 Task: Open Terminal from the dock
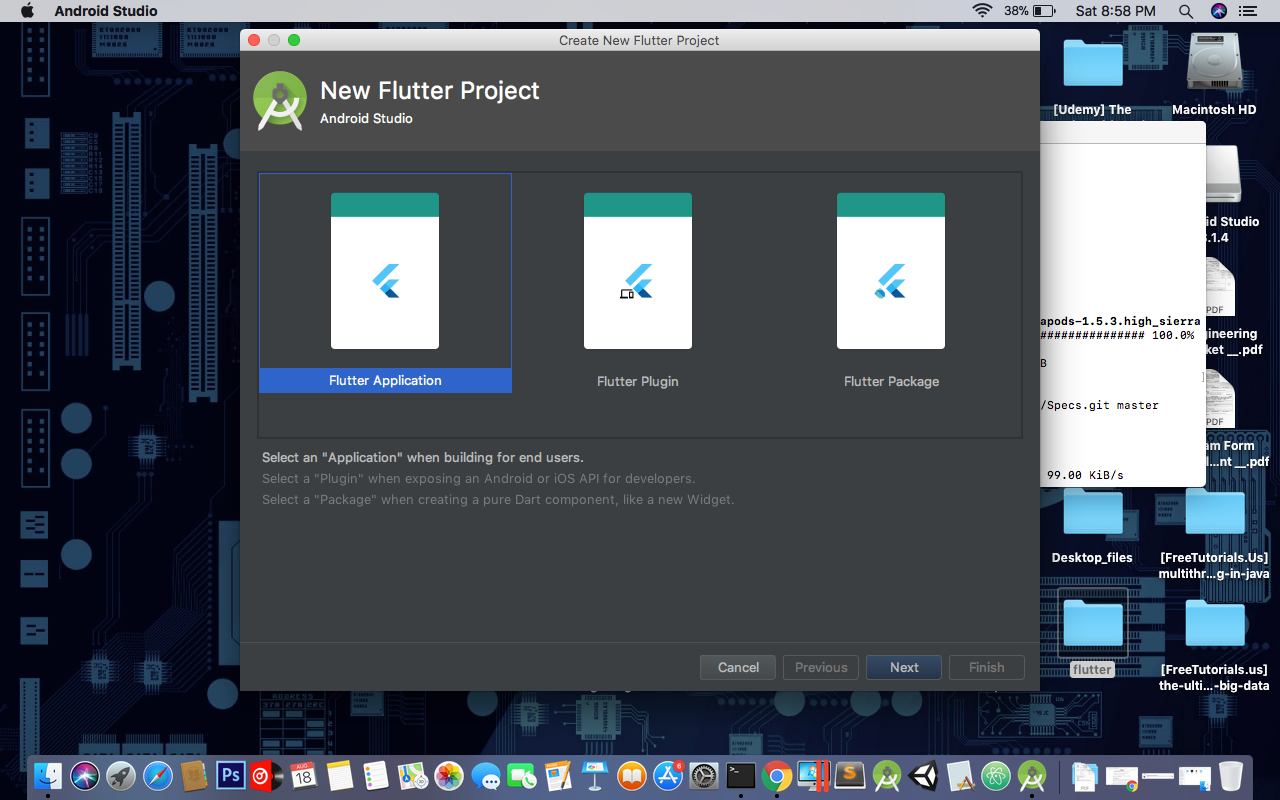click(x=740, y=775)
